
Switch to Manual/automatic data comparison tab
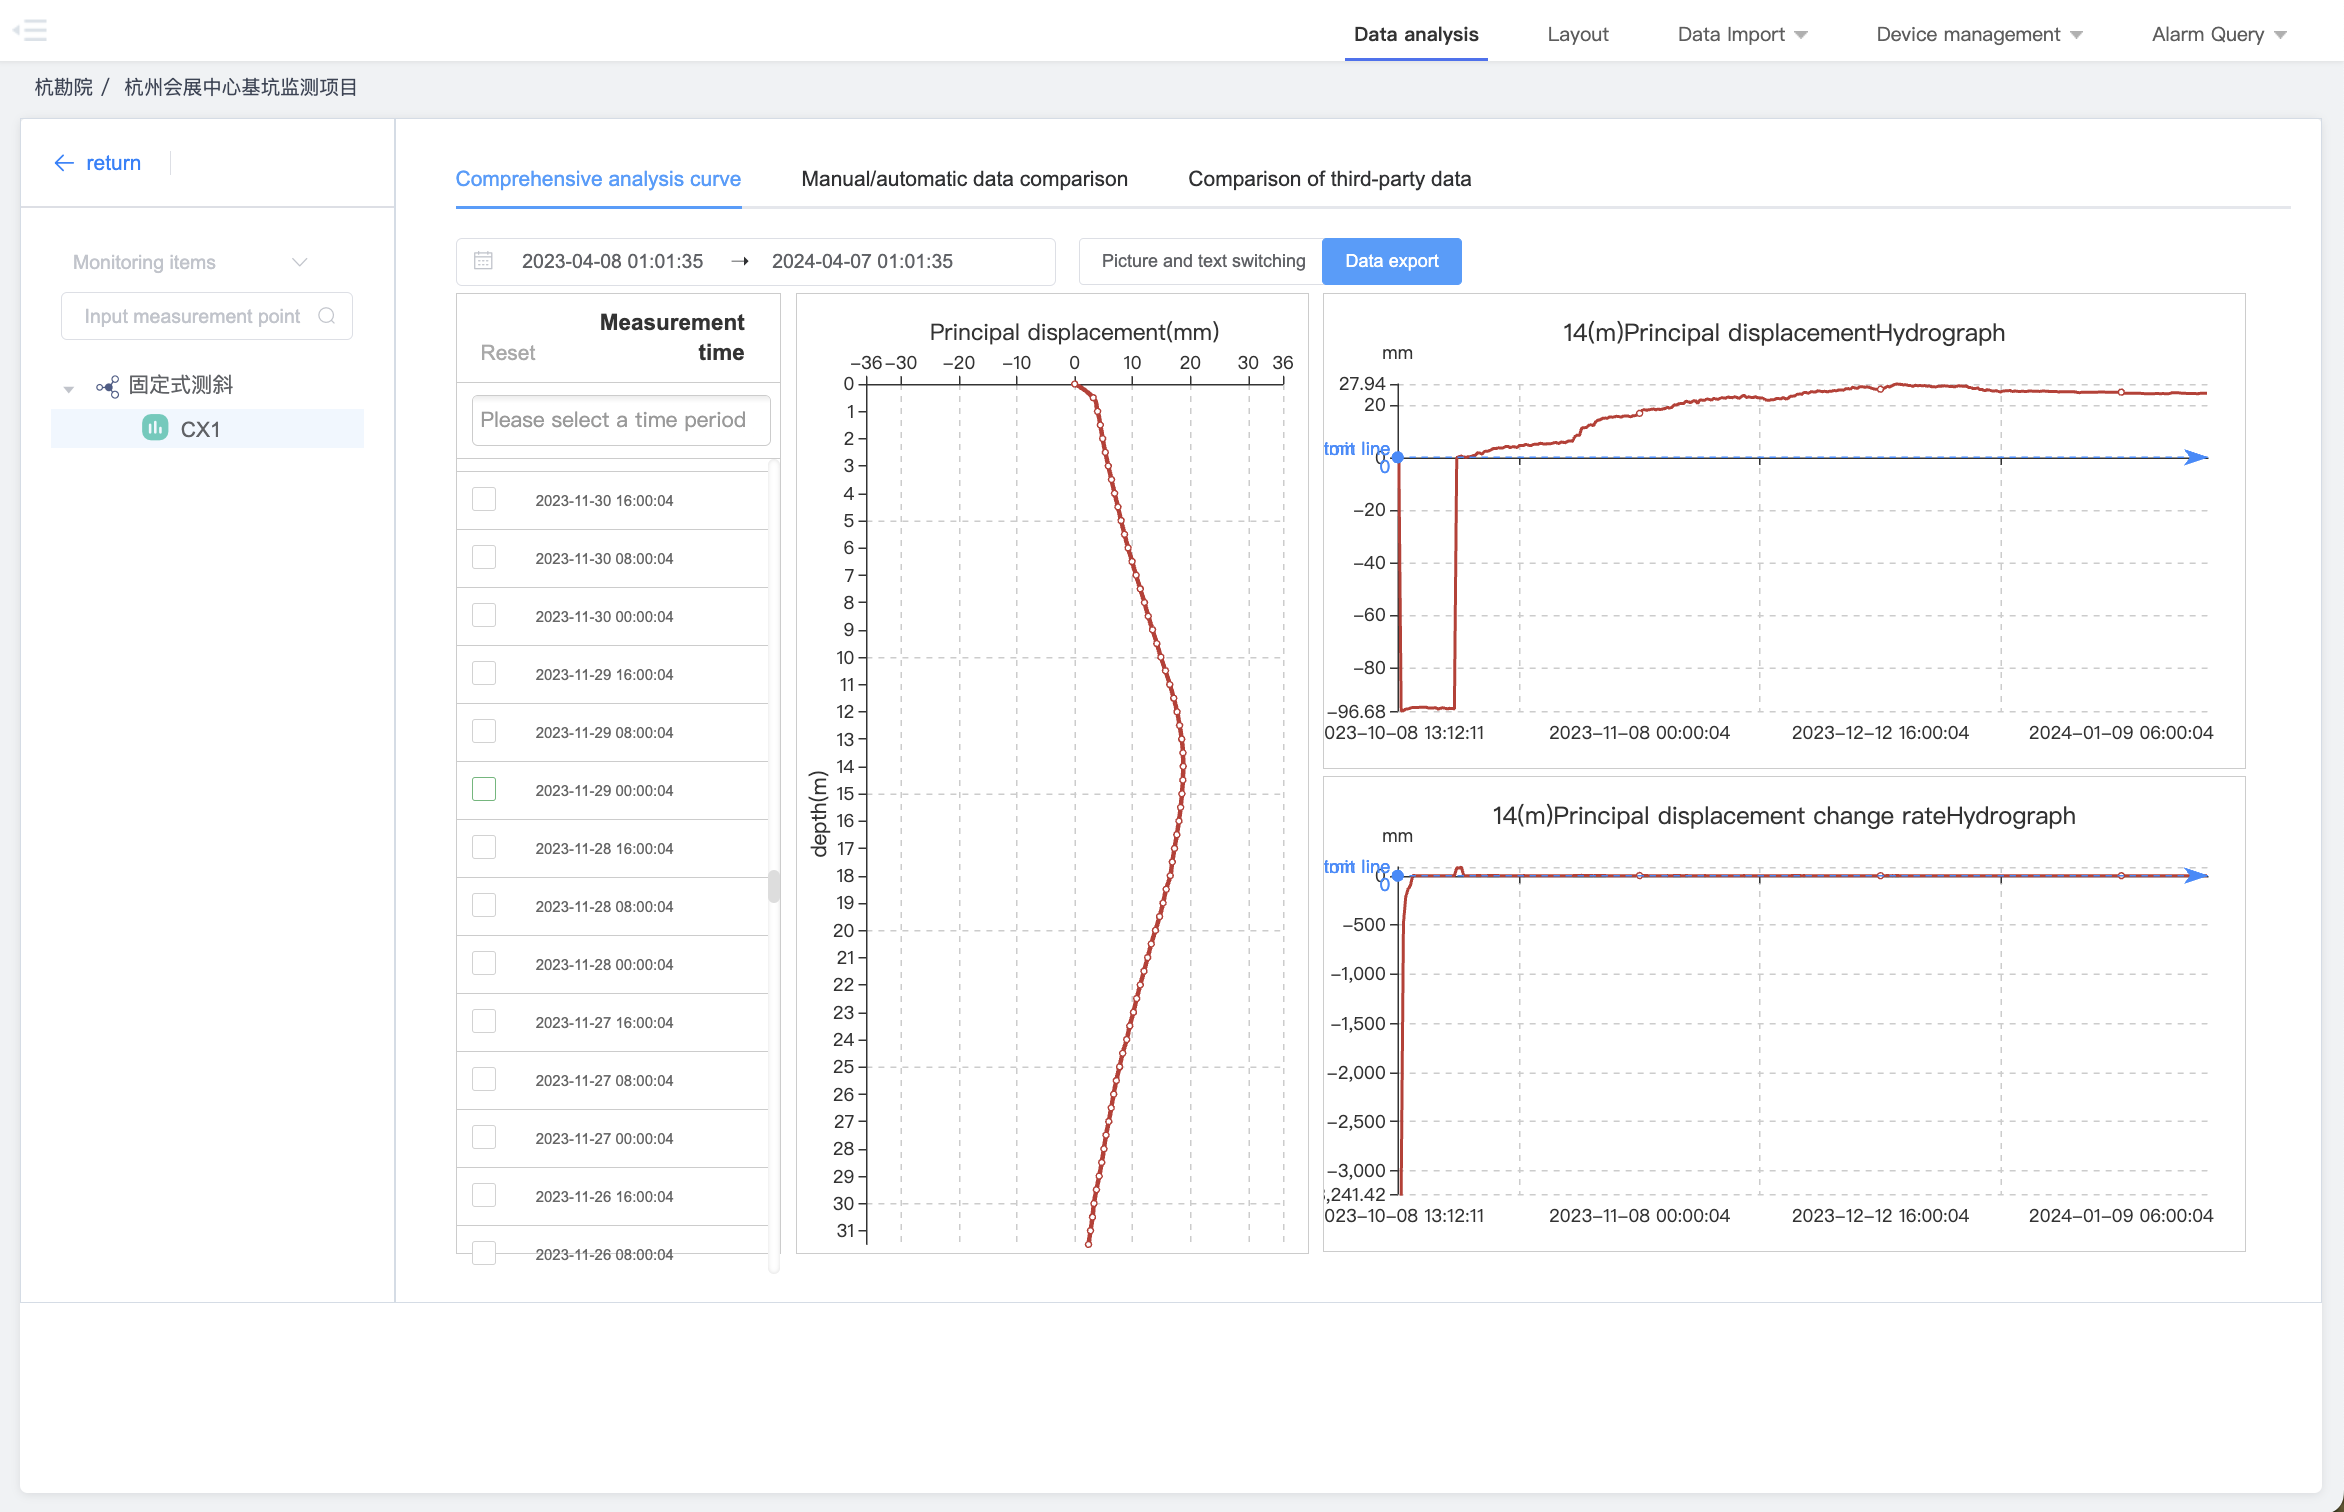pyautogui.click(x=964, y=179)
